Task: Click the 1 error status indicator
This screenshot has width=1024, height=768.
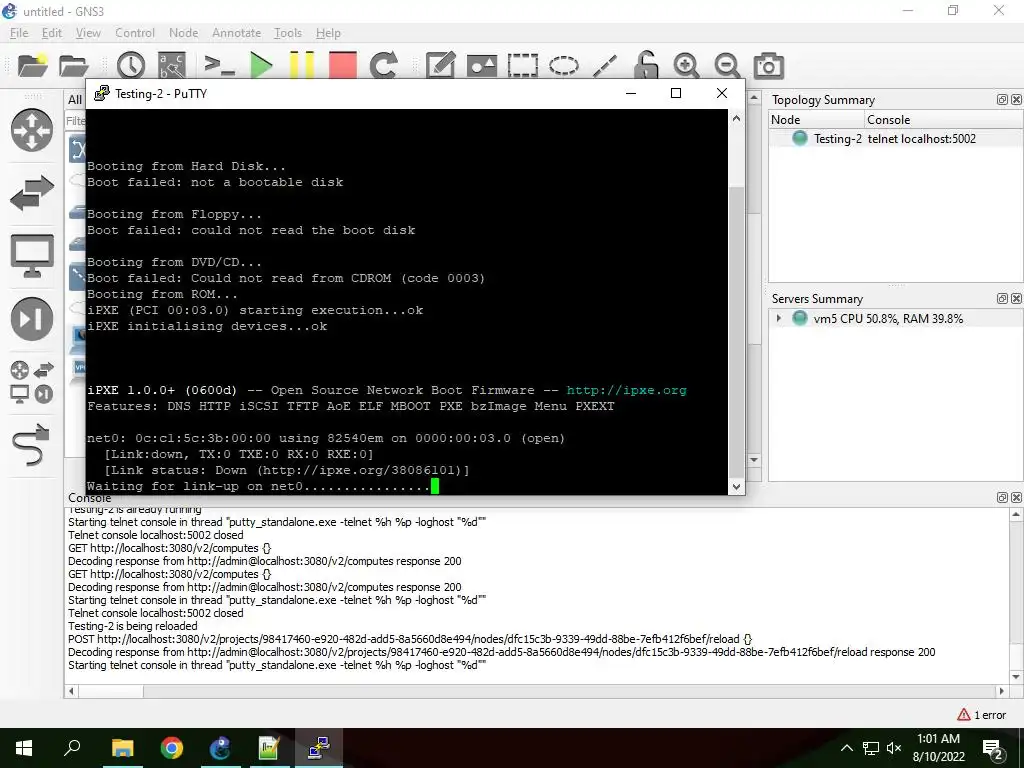Action: coord(982,715)
